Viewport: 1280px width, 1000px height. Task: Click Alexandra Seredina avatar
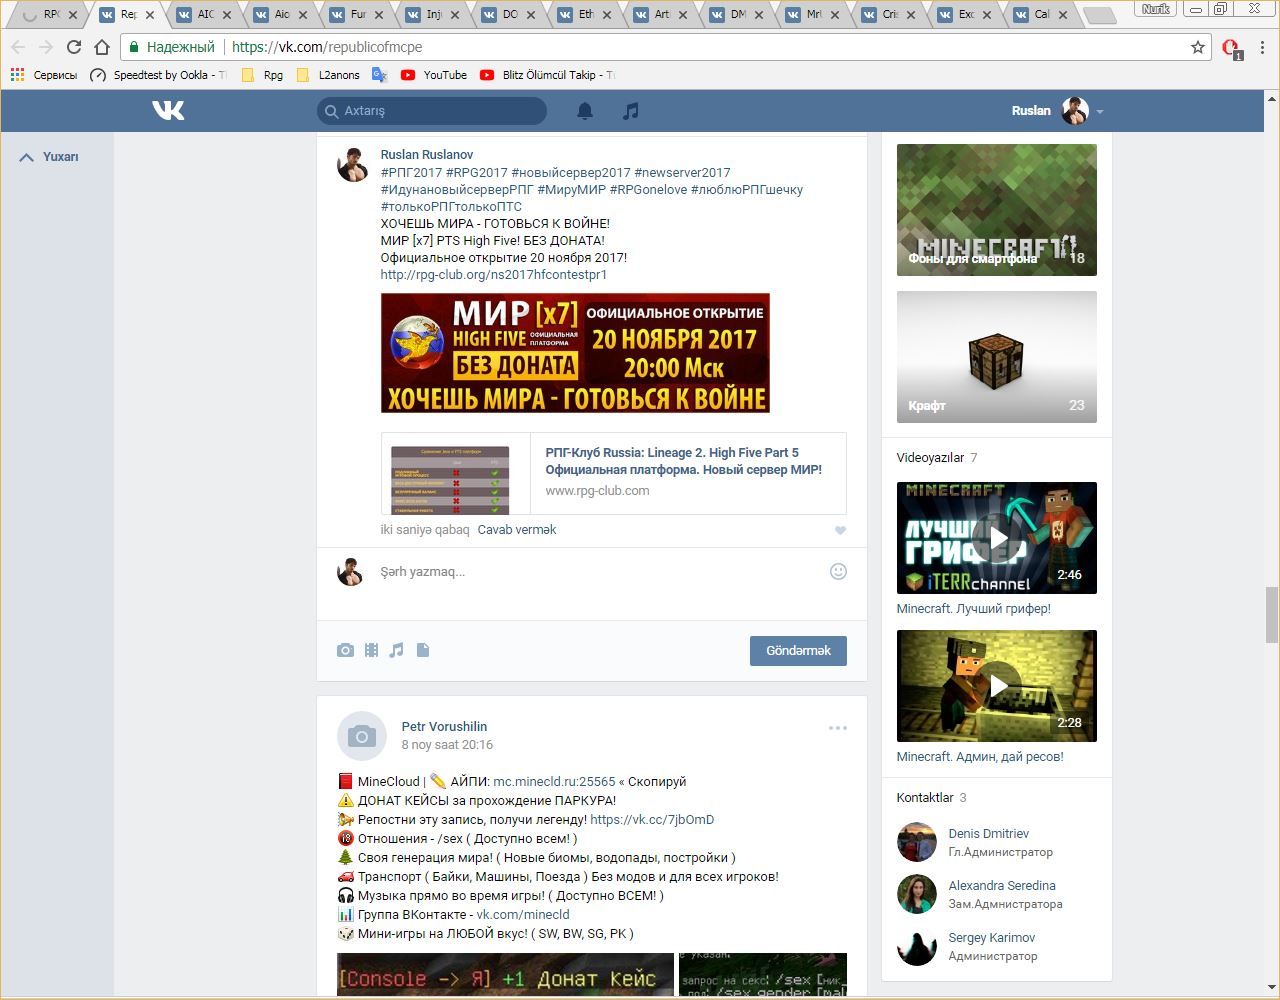(917, 894)
